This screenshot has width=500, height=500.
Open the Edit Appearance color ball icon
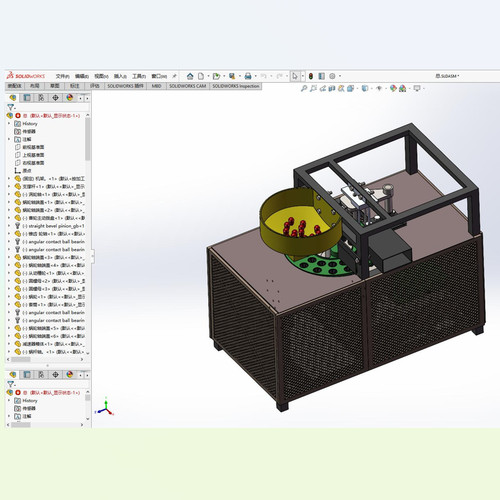[393, 88]
